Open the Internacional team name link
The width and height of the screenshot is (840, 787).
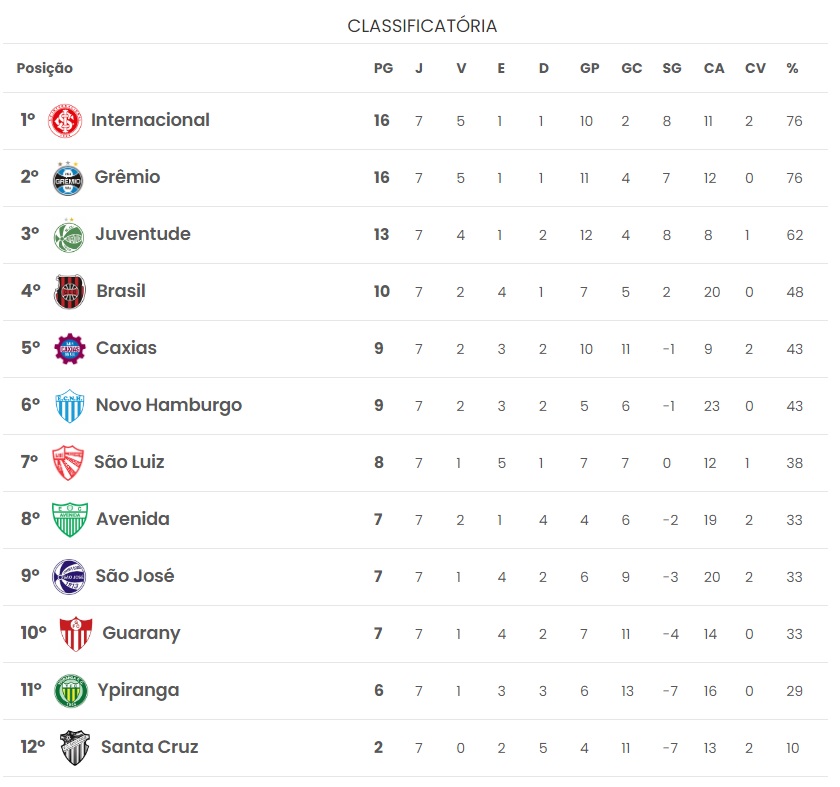tap(150, 120)
